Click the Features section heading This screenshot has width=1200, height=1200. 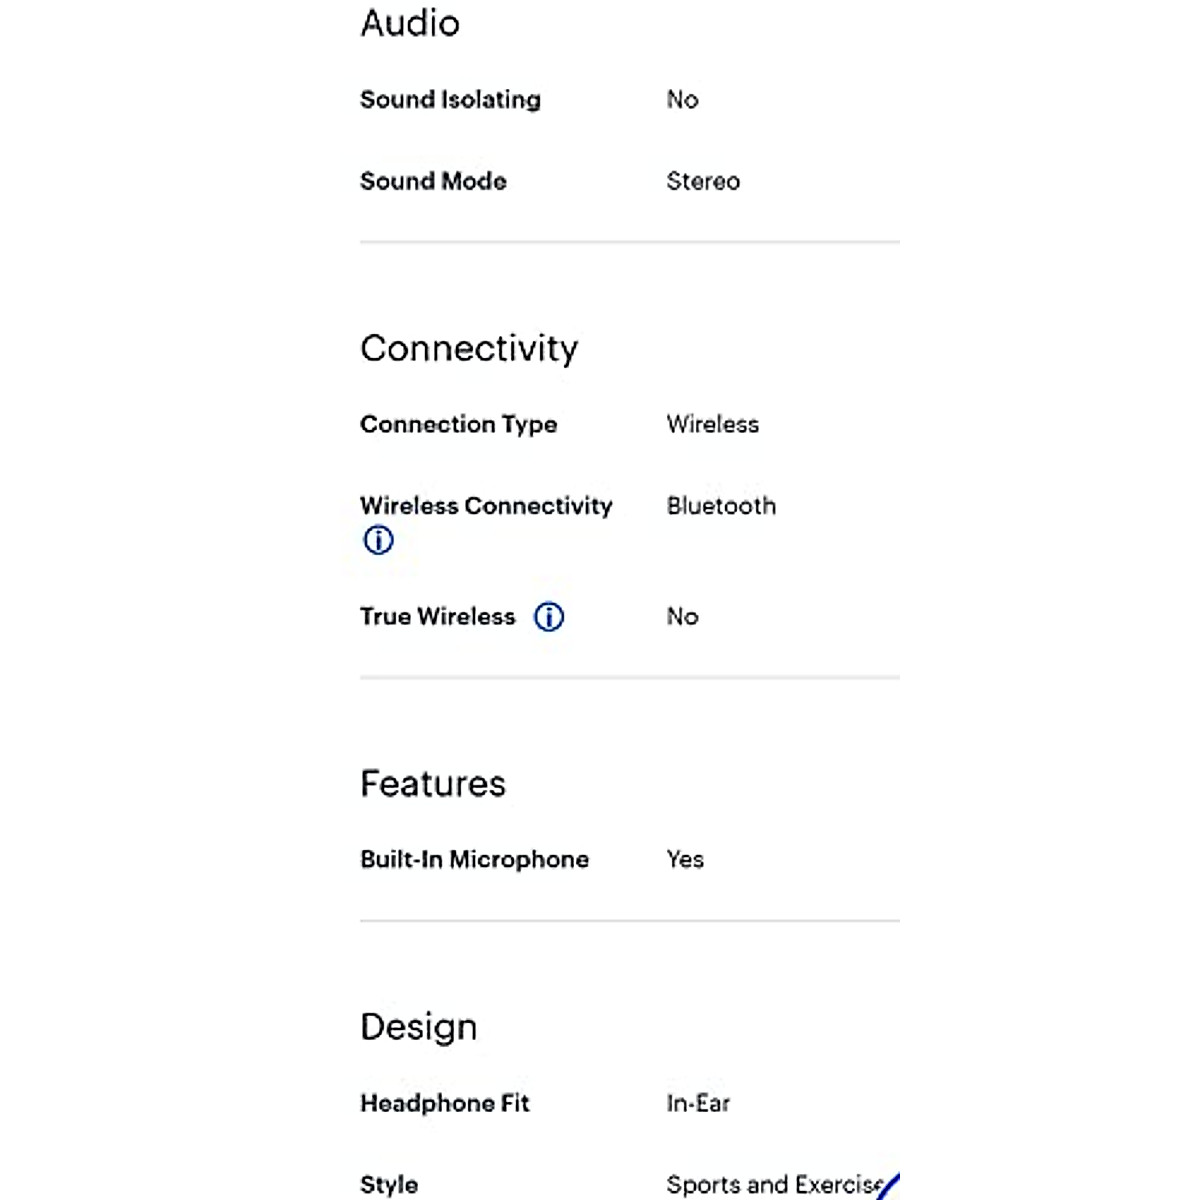pos(433,783)
